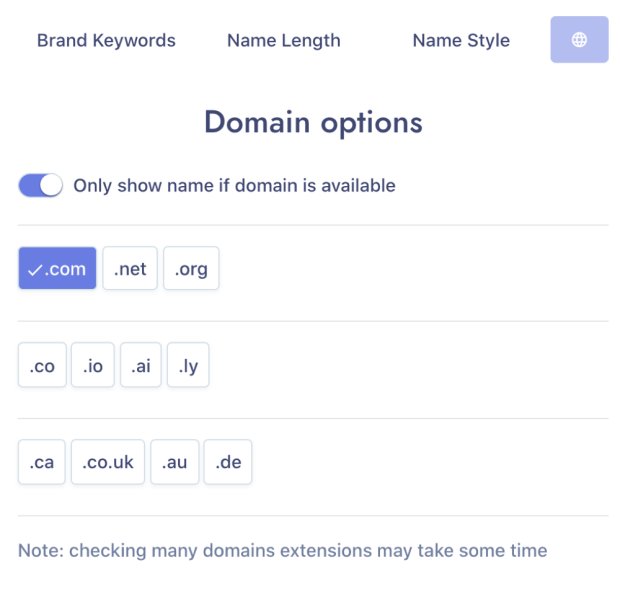Select the .ly domain extension
Viewport: 620px width, 612px height.
188,366
